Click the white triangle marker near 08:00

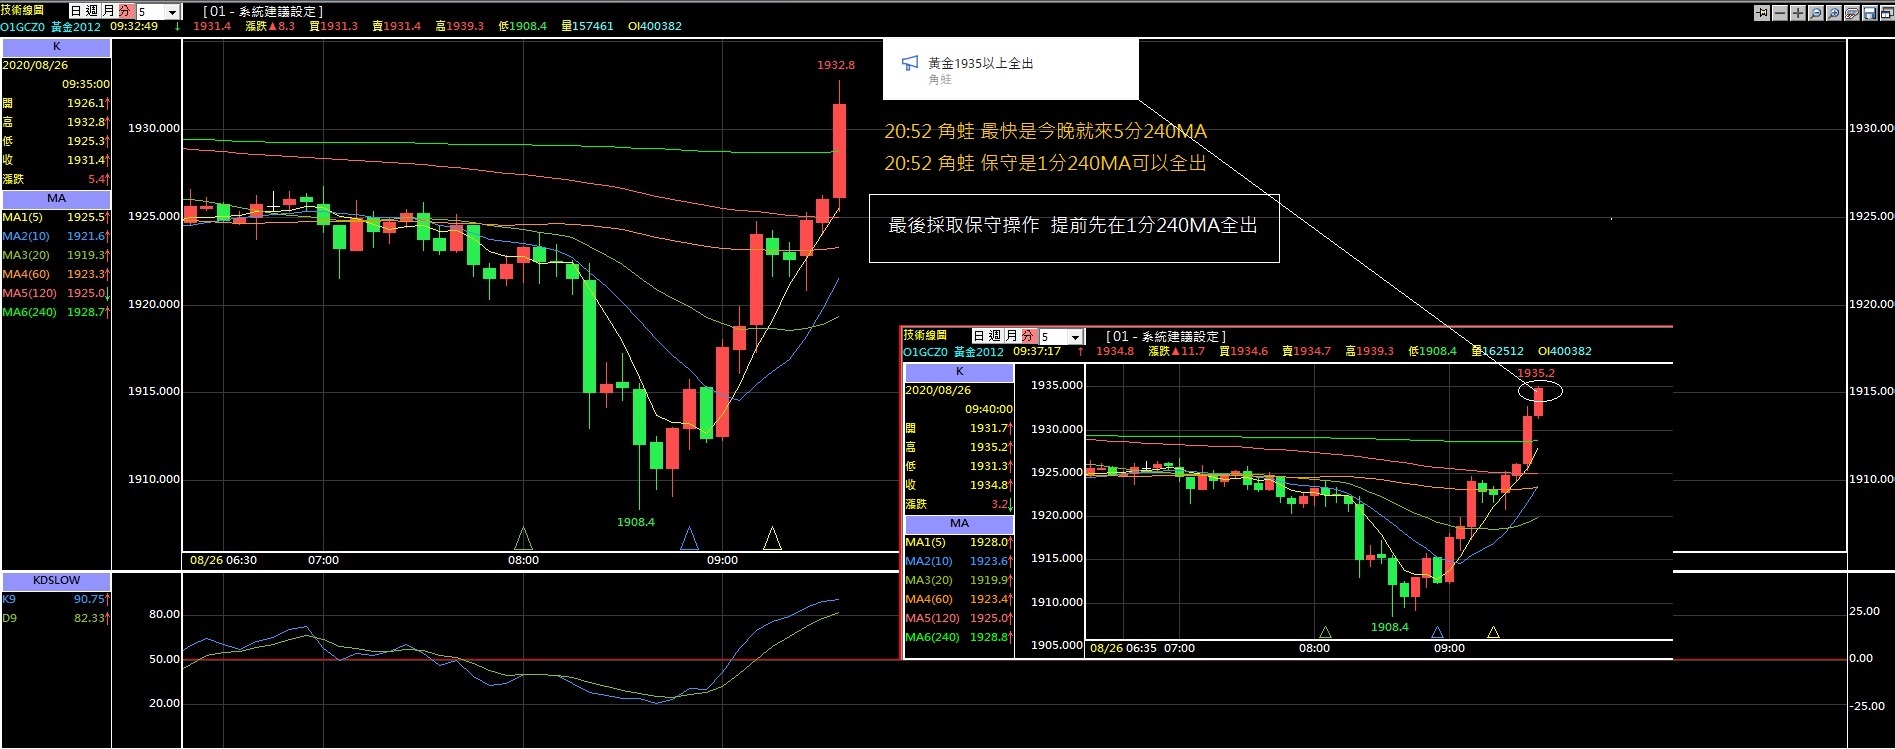523,539
